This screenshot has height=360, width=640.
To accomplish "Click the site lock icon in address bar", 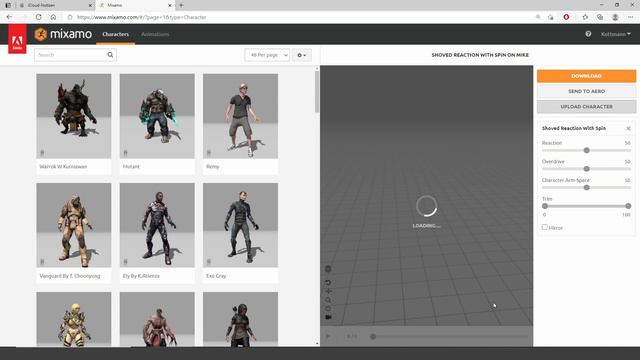I will (x=70, y=17).
